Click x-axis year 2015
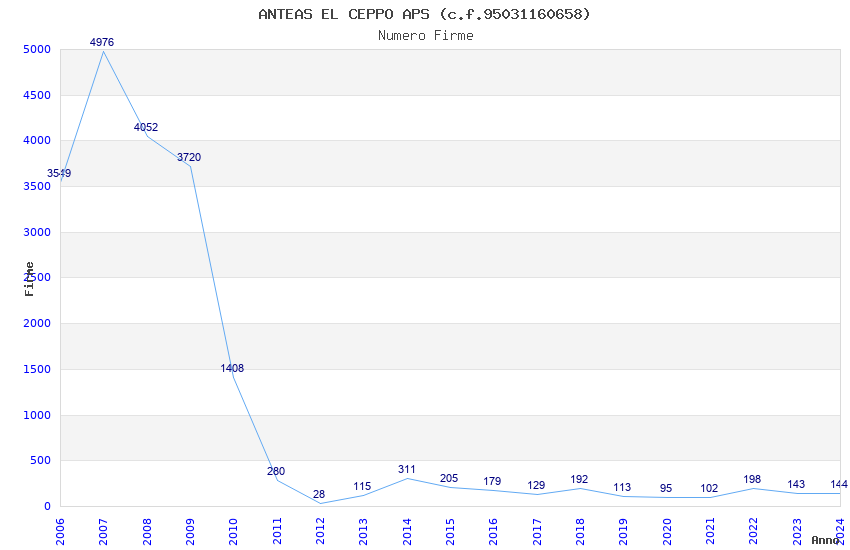 pyautogui.click(x=450, y=532)
